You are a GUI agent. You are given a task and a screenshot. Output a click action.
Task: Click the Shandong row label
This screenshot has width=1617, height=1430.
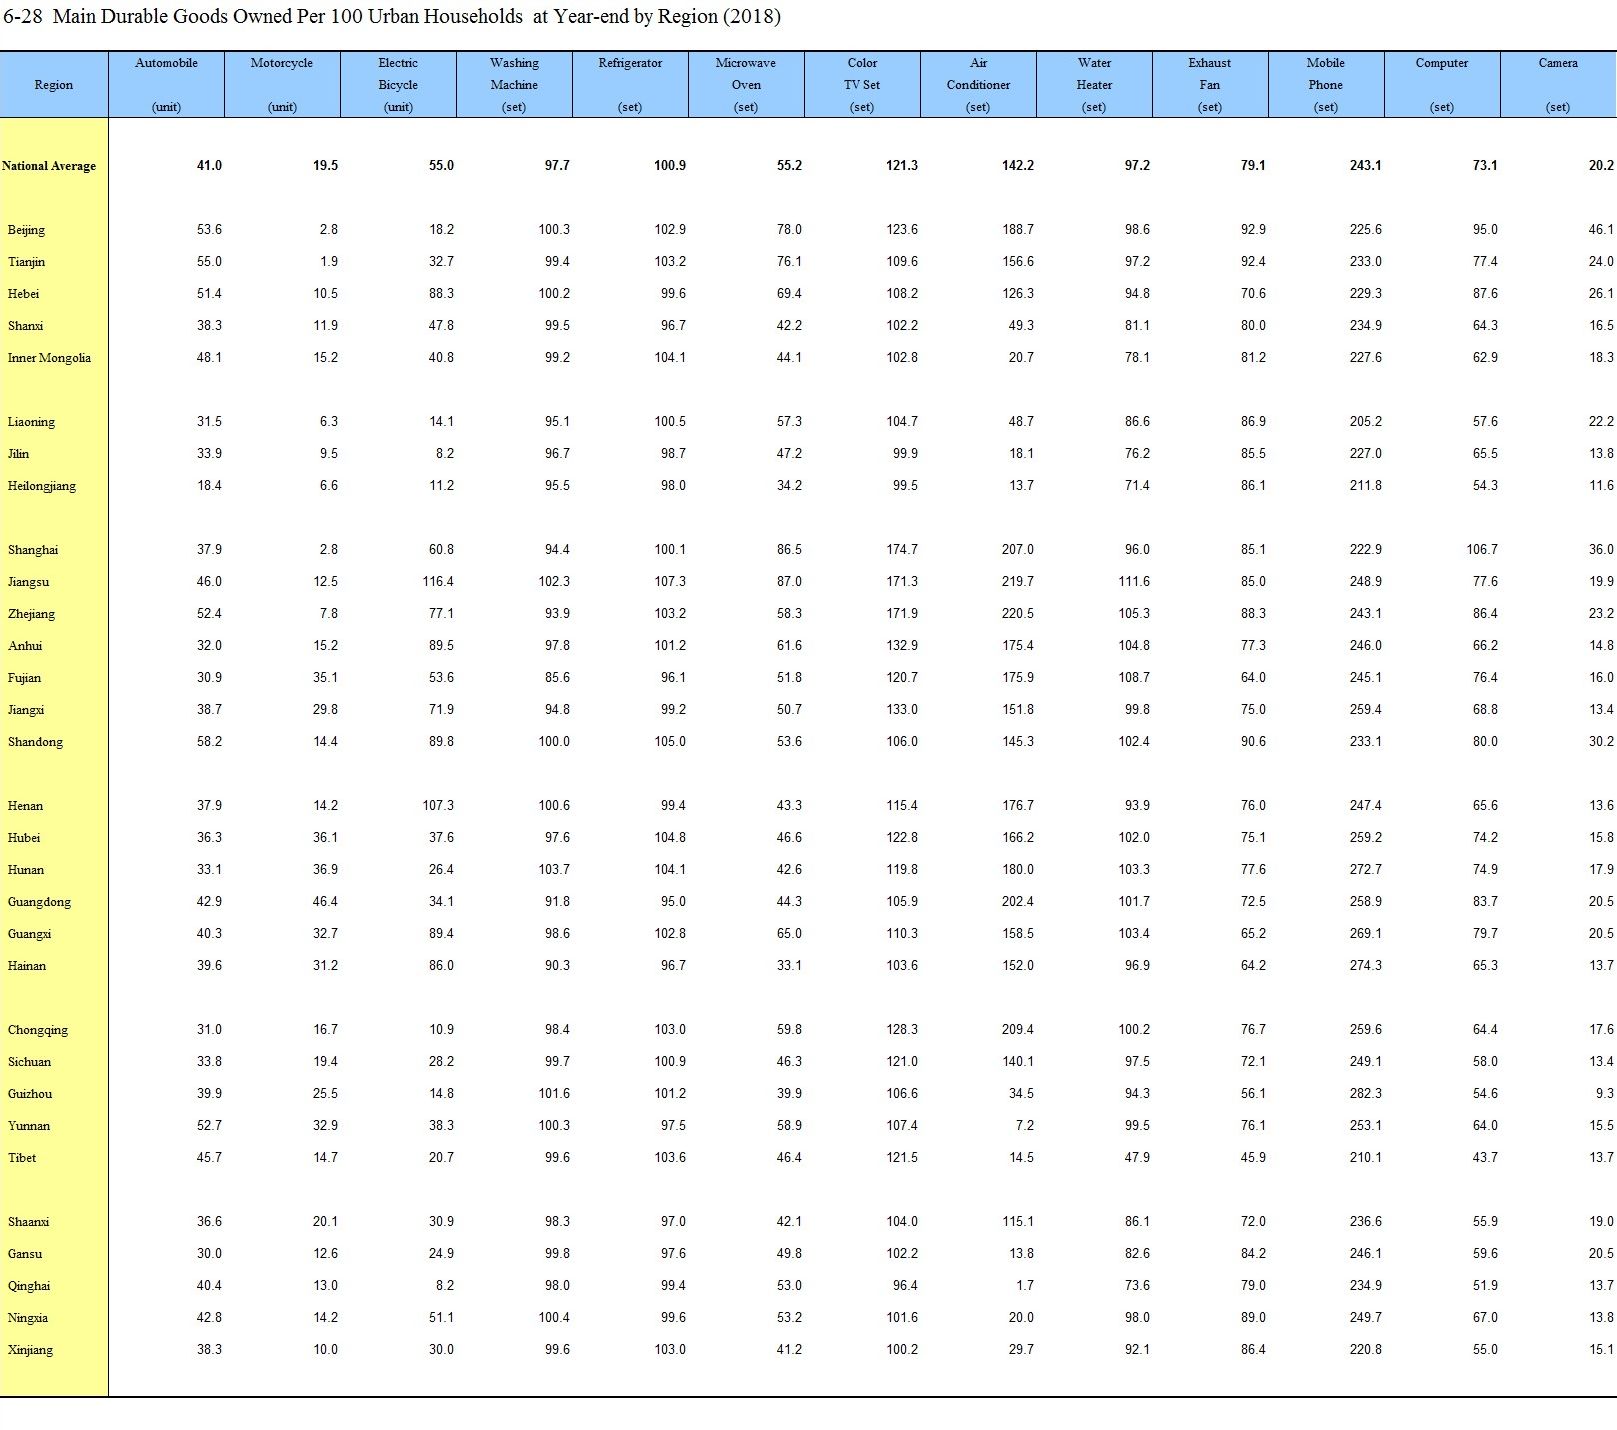(35, 742)
